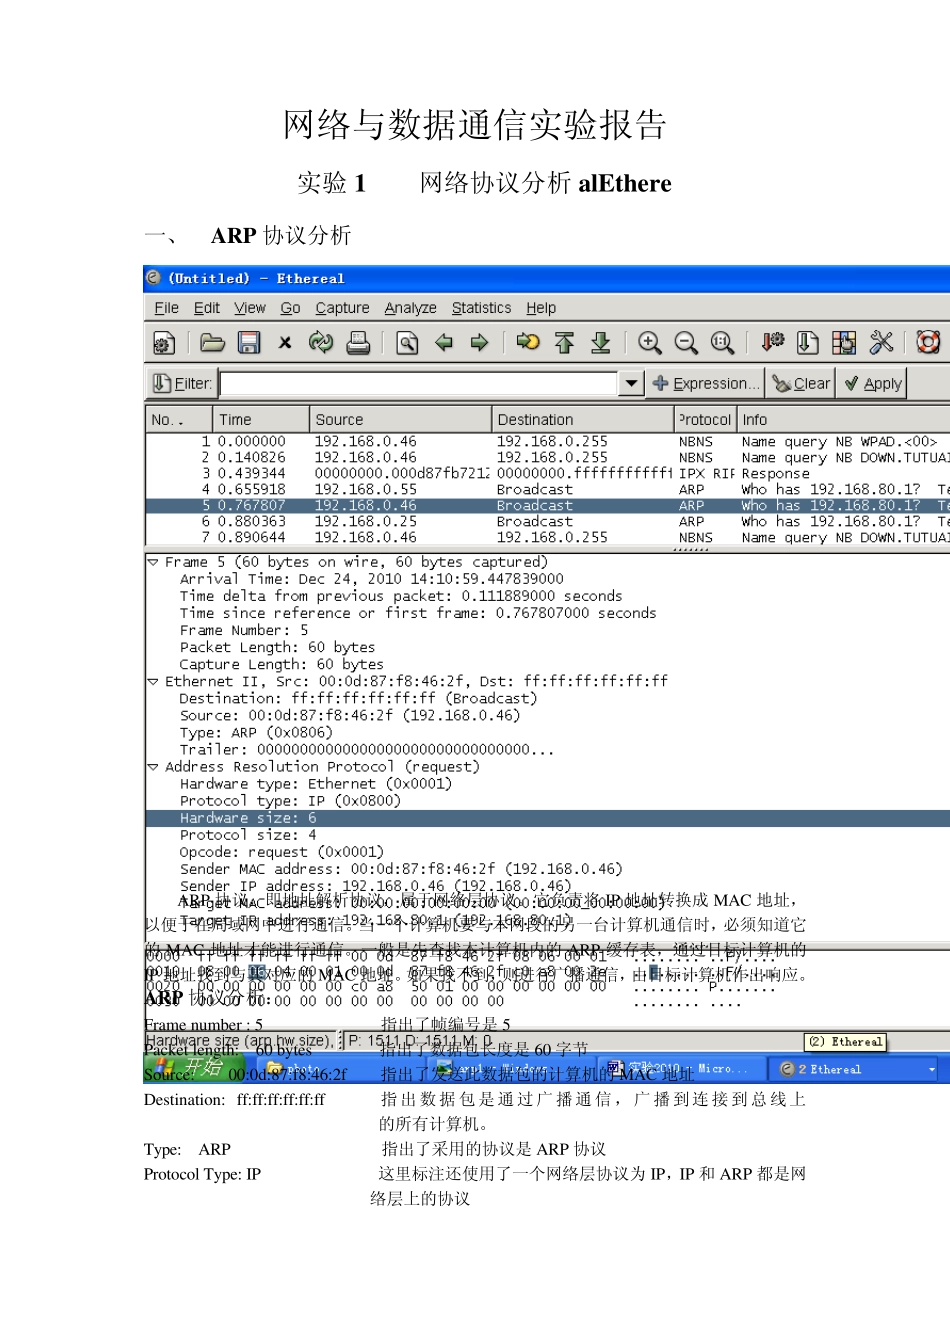Open the Capture menu

(342, 308)
